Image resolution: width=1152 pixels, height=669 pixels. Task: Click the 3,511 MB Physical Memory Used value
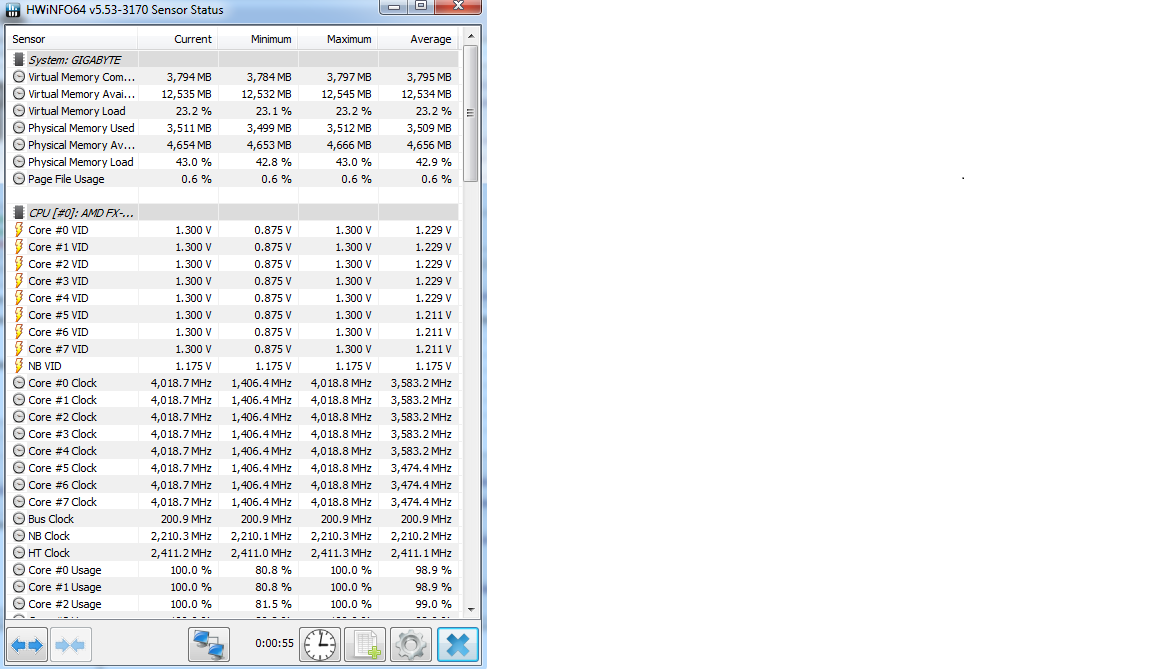(x=189, y=128)
